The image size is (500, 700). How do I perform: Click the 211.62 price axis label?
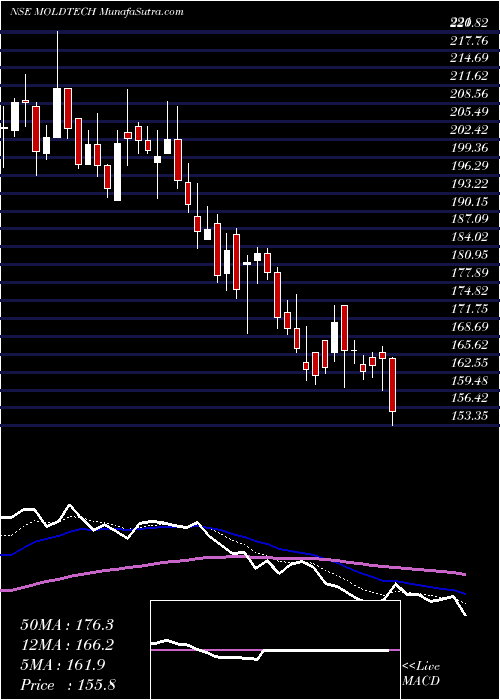(x=469, y=76)
